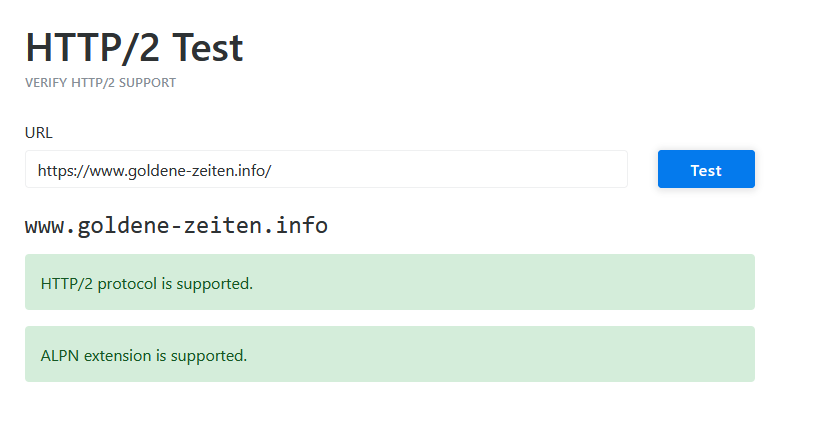Click the word "Test" in the main heading
Screen dimensions: 824x444
207,48
